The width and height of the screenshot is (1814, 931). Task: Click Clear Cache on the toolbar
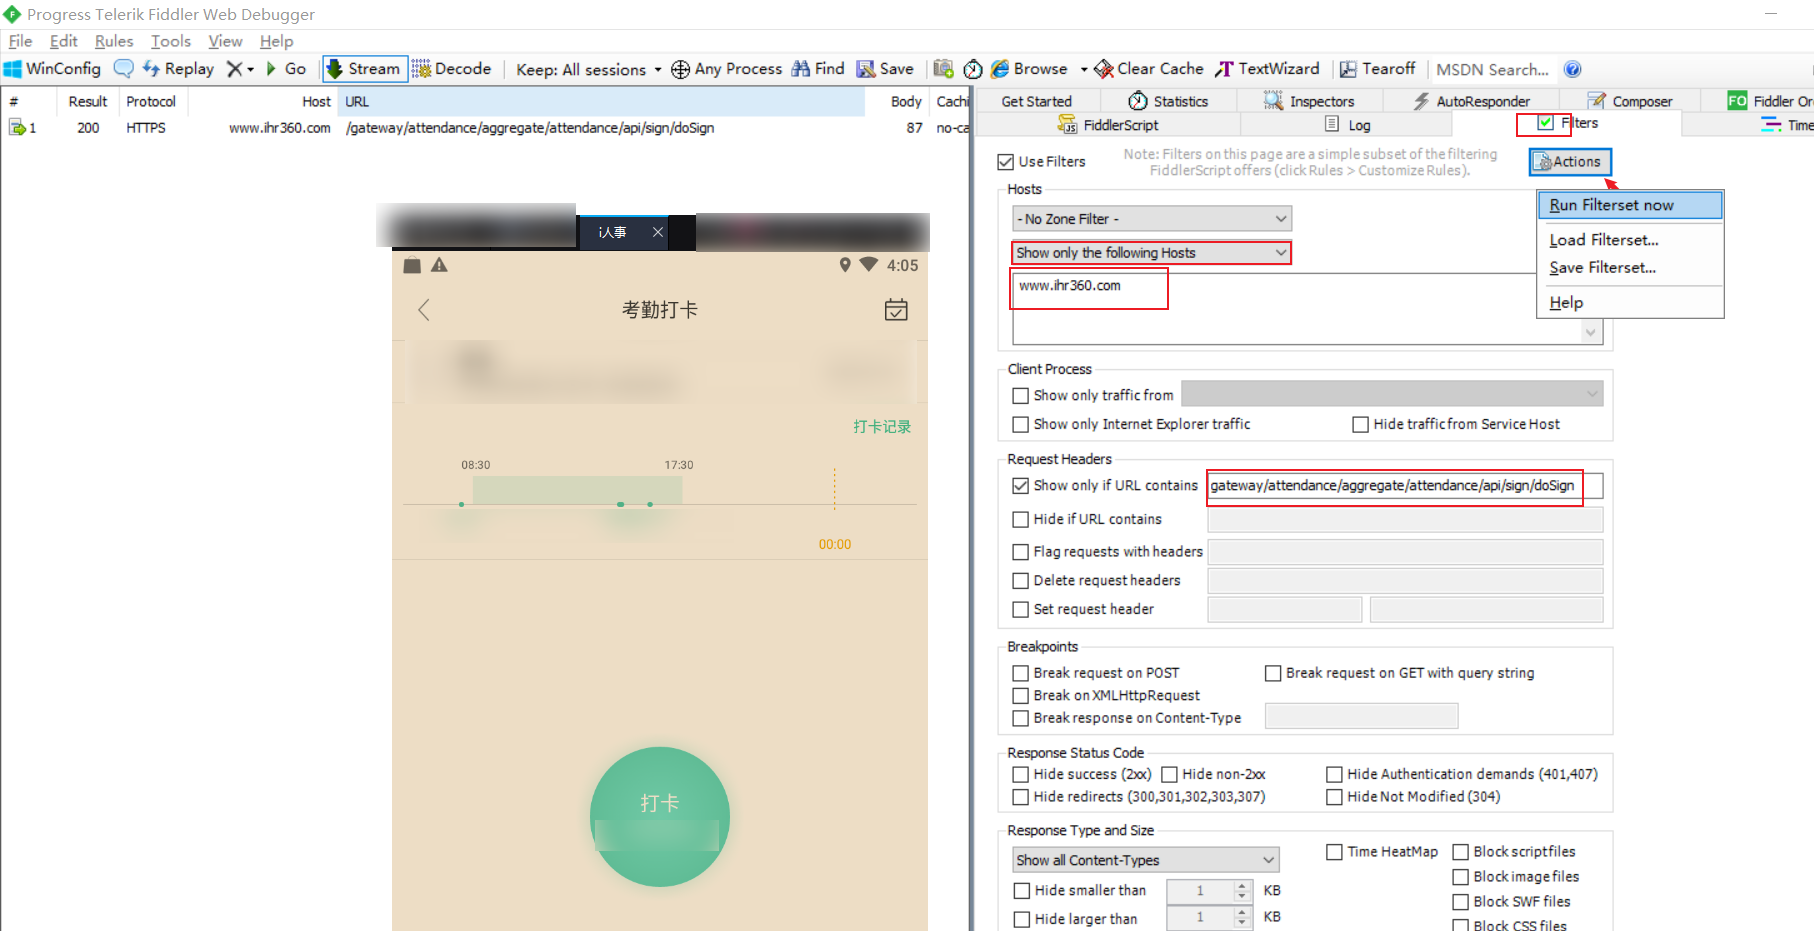(1148, 69)
